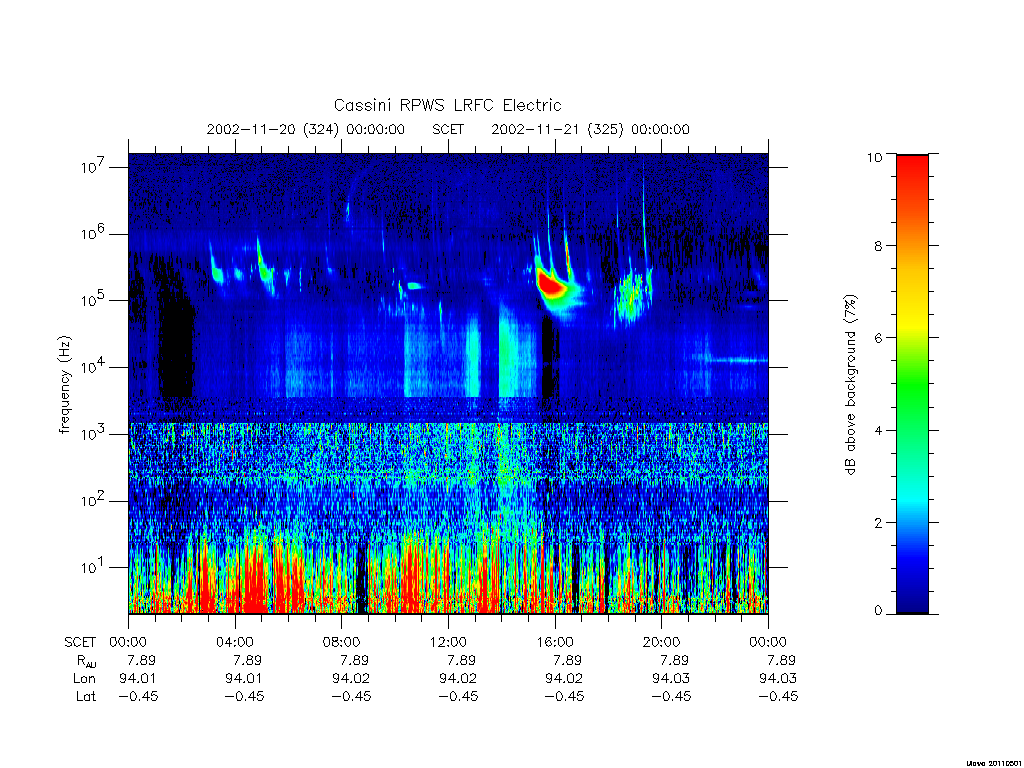Click the 10^3 frequency tick label
The width and height of the screenshot is (1024, 768).
point(94,434)
